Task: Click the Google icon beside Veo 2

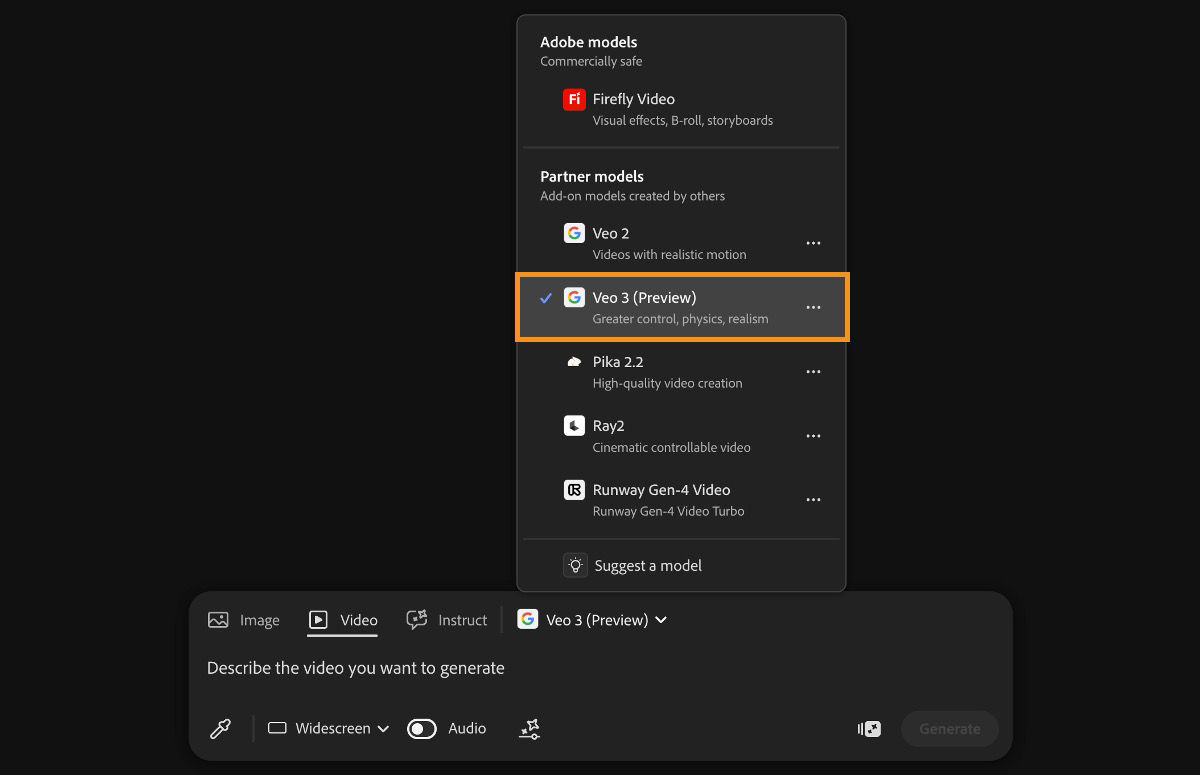Action: (574, 233)
